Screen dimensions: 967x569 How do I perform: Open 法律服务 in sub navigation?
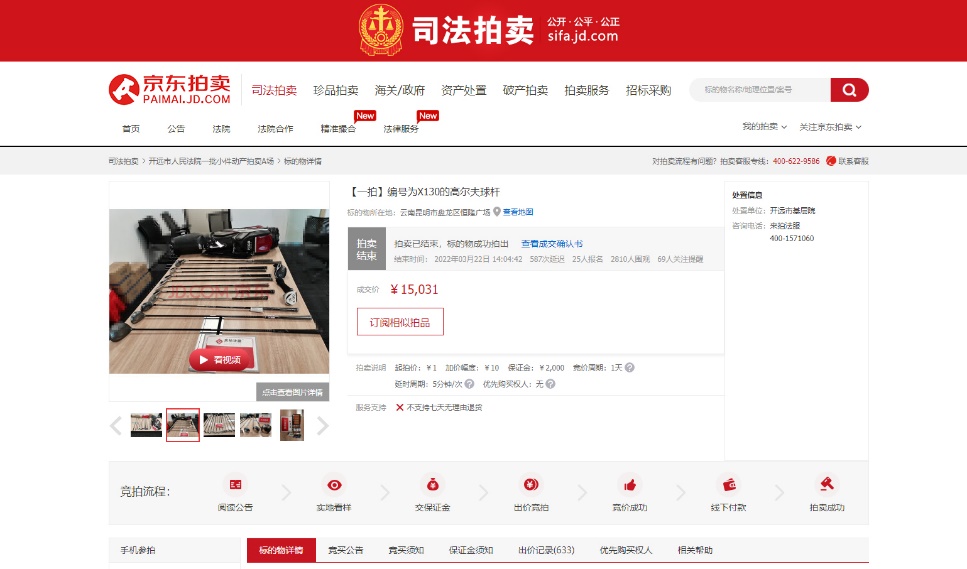[x=401, y=128]
